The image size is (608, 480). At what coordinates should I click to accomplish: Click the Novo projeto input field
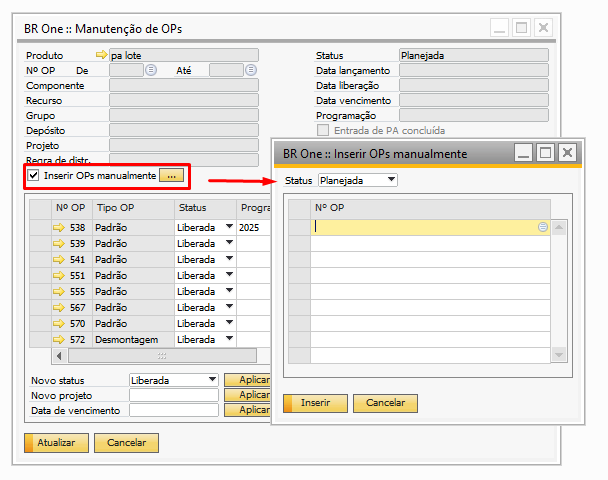(173, 395)
